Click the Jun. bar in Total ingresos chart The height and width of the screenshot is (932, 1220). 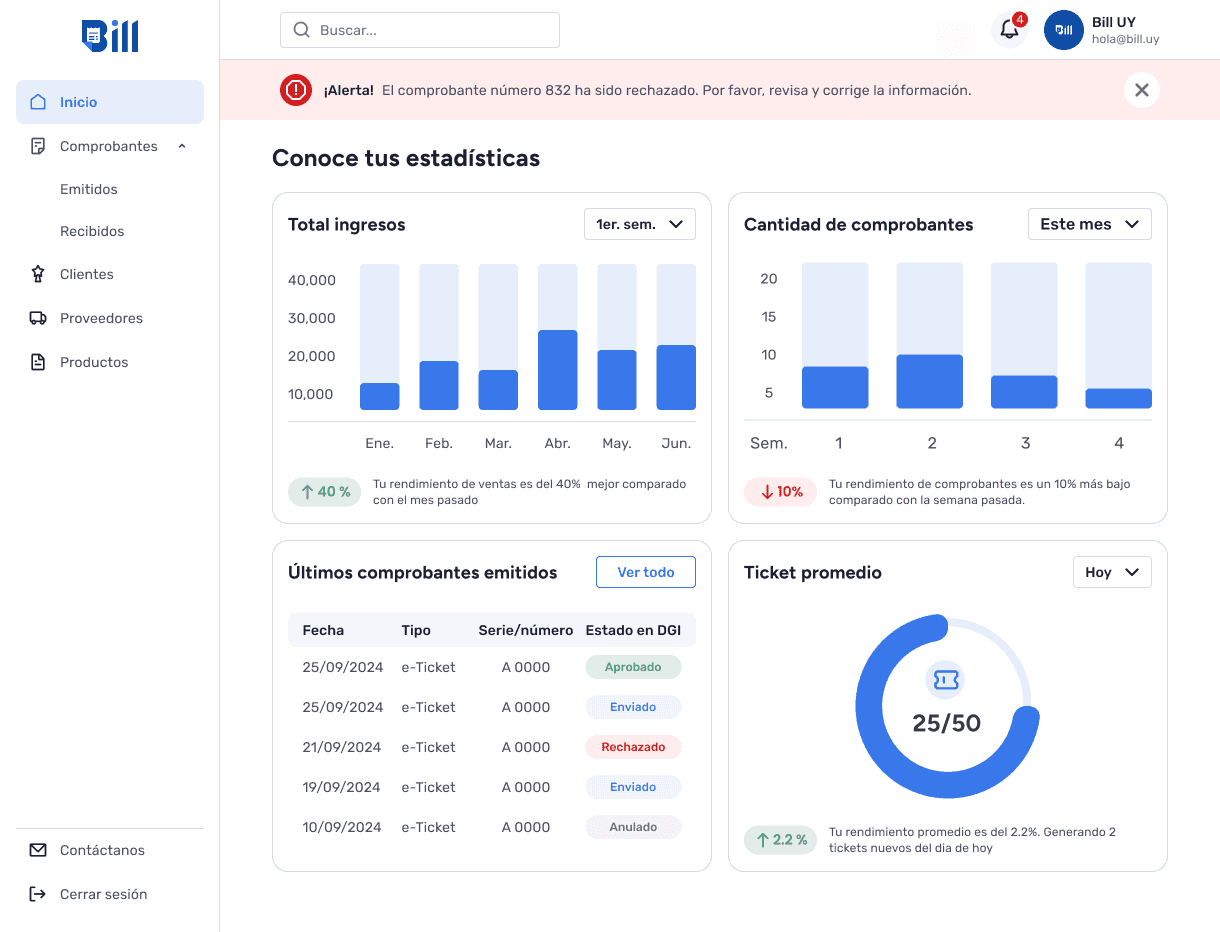click(x=676, y=377)
